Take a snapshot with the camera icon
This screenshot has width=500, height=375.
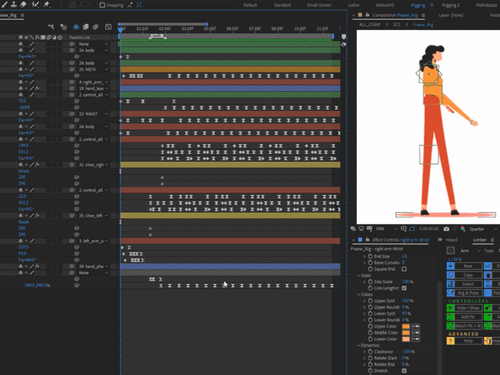click(x=446, y=229)
